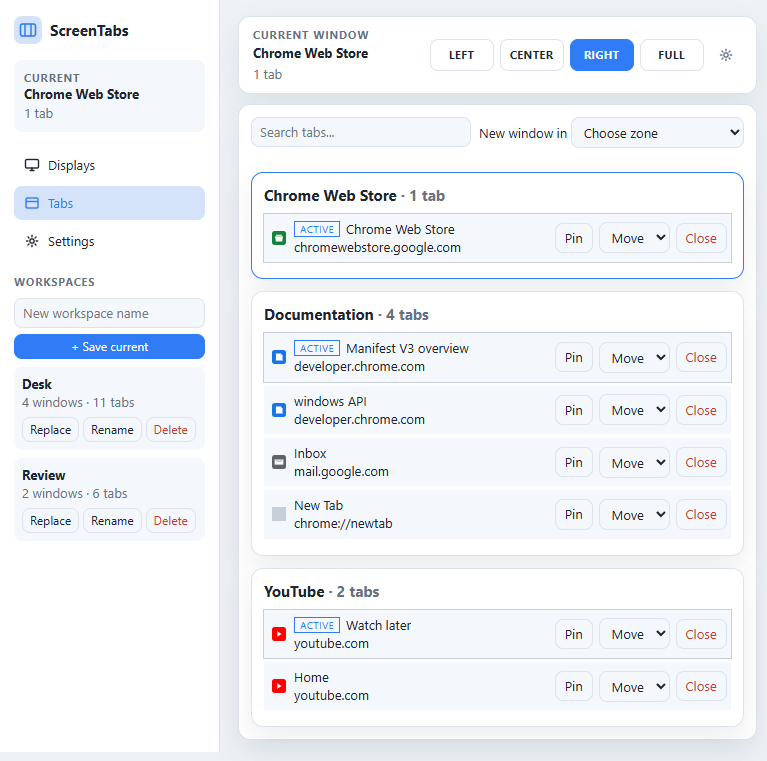Image resolution: width=767 pixels, height=761 pixels.
Task: Open the Choose zone dropdown
Action: tap(657, 133)
